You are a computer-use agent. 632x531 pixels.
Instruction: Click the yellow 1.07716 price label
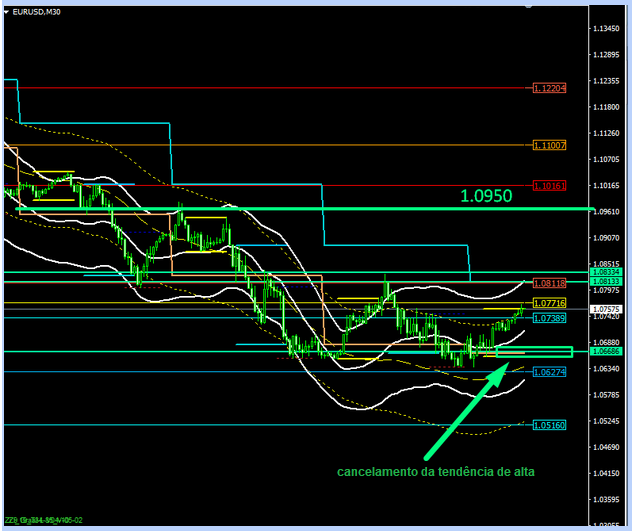click(549, 302)
